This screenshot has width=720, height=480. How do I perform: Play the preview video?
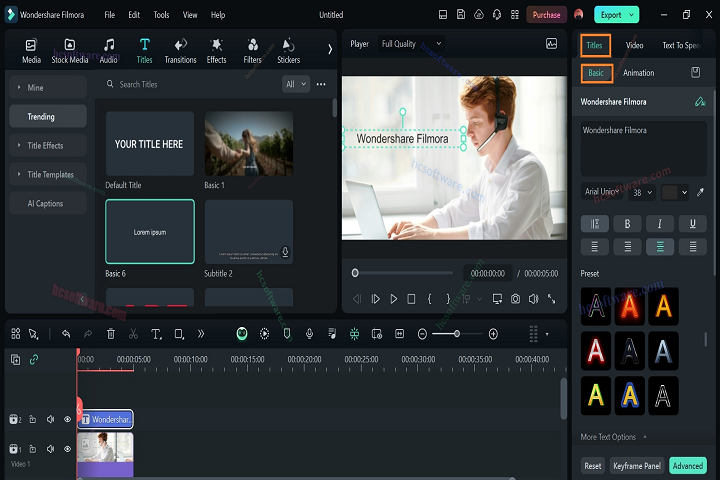pos(394,299)
